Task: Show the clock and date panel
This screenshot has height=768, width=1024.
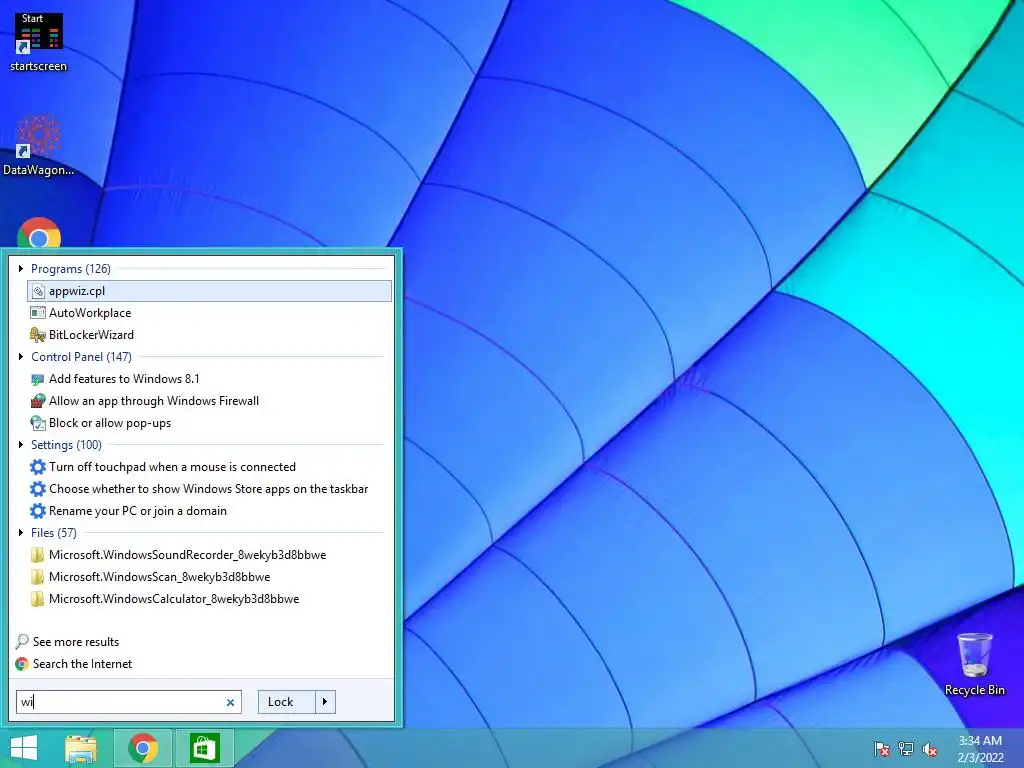Action: coord(980,749)
